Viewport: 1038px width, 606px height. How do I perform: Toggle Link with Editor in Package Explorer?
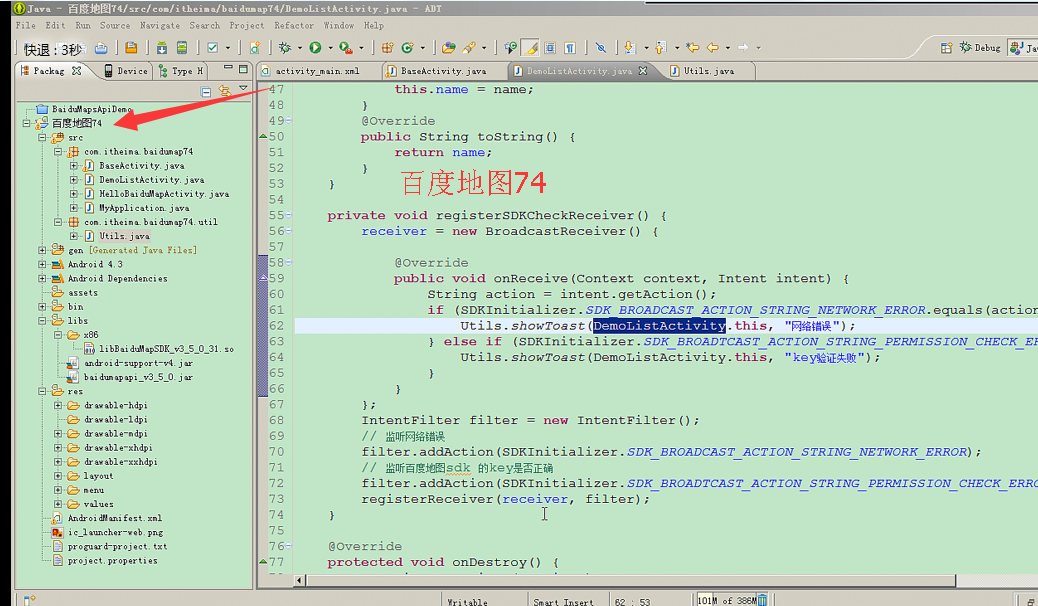(225, 91)
